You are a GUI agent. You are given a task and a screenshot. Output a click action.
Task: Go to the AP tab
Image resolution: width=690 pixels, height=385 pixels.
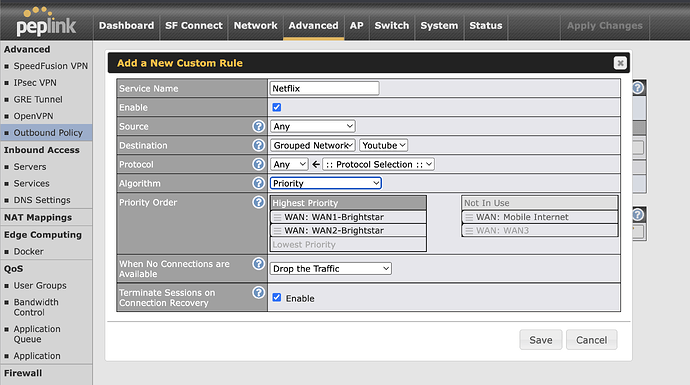point(356,26)
